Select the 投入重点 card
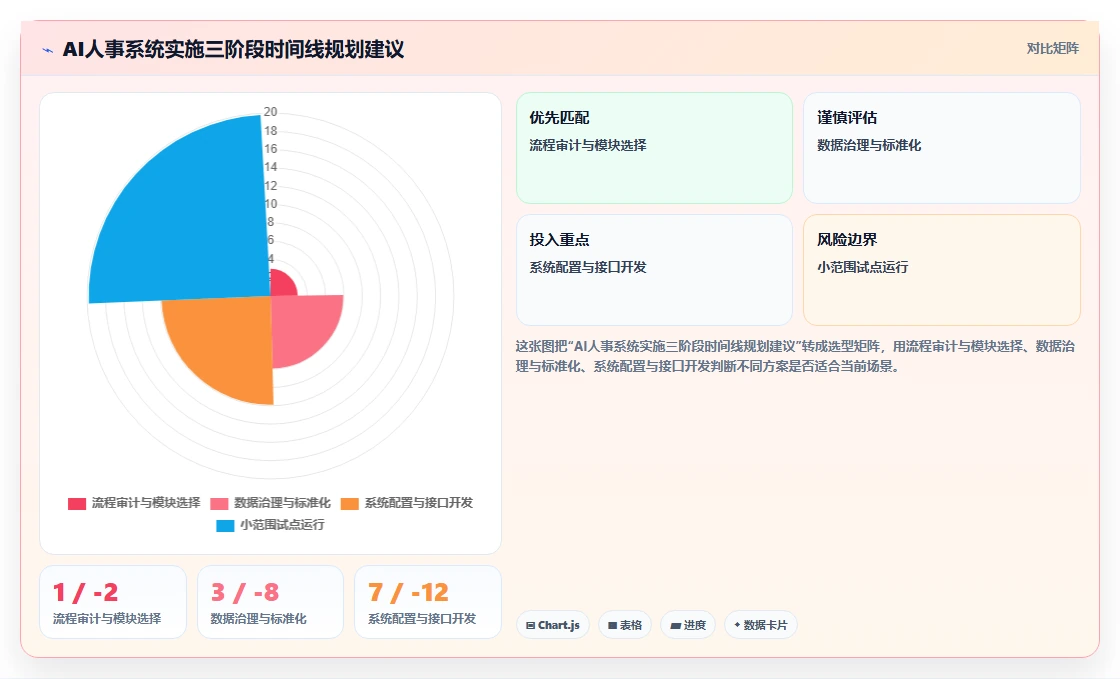 (654, 270)
